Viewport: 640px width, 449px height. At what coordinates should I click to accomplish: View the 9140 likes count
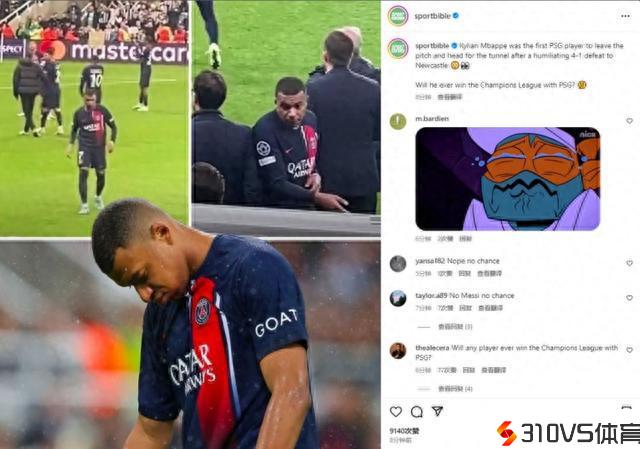404,431
